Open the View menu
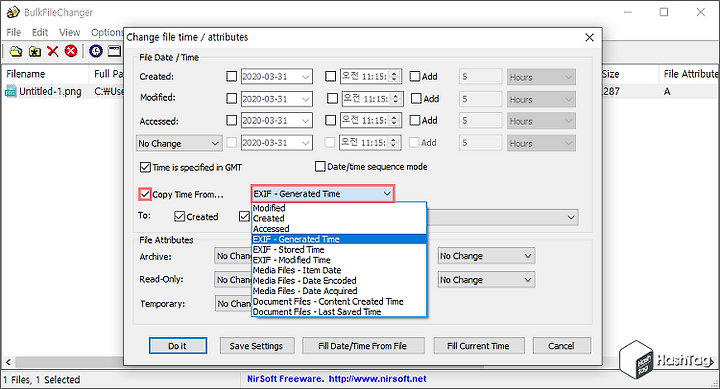The image size is (720, 389). point(69,33)
